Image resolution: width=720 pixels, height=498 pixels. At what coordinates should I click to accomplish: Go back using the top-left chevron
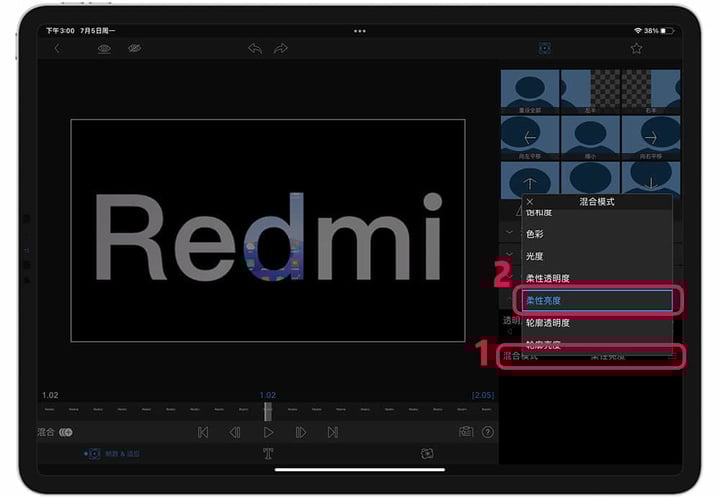tap(57, 48)
